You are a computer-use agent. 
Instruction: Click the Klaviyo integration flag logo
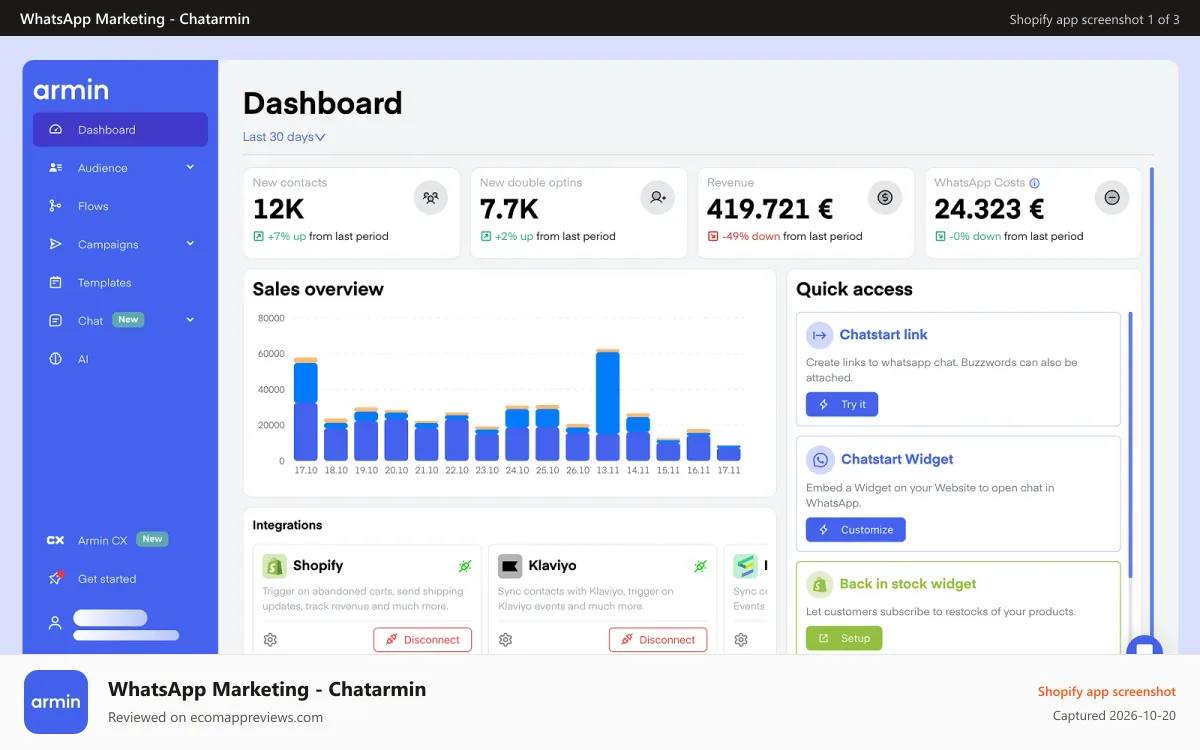click(x=510, y=566)
